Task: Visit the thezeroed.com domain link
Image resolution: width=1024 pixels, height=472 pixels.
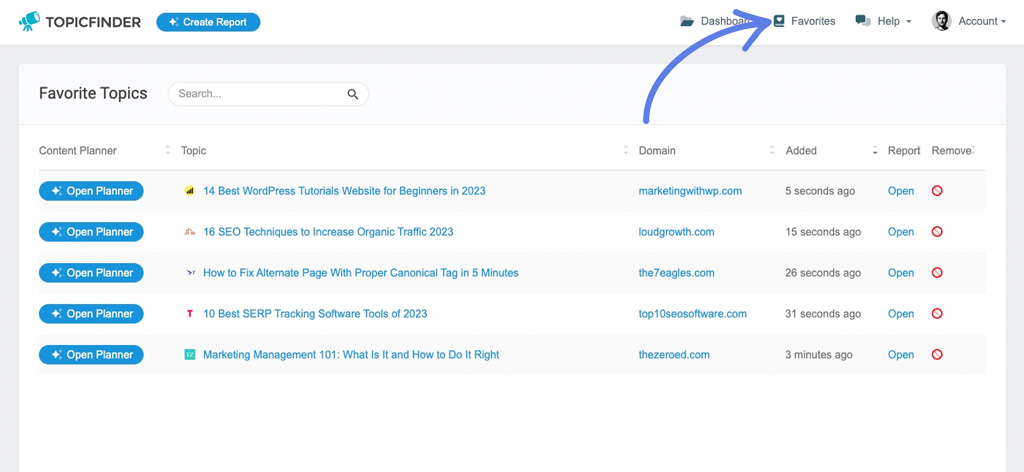Action: point(674,354)
